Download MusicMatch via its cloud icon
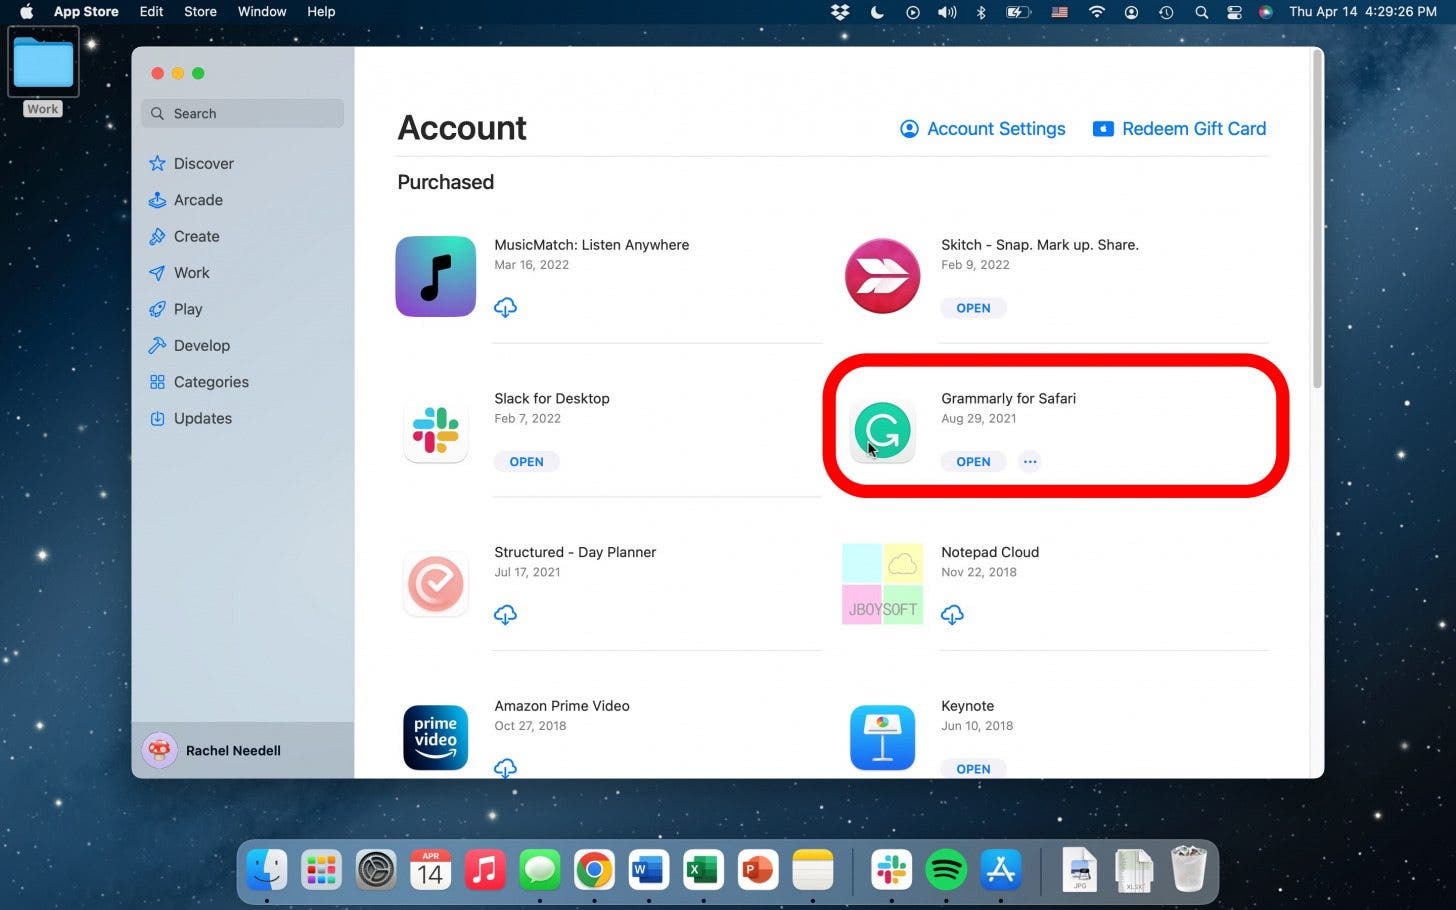 505,307
